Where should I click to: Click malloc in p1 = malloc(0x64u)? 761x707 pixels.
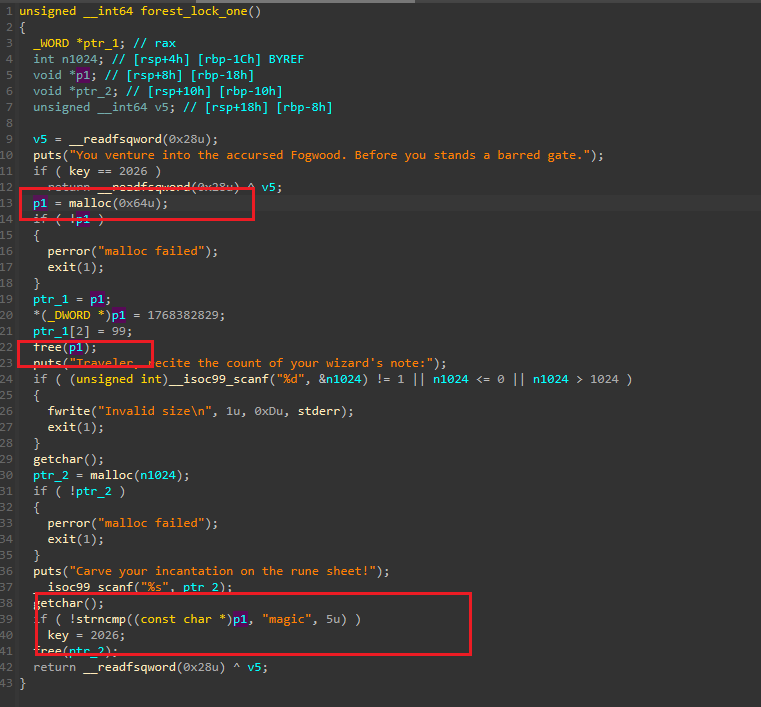point(90,203)
